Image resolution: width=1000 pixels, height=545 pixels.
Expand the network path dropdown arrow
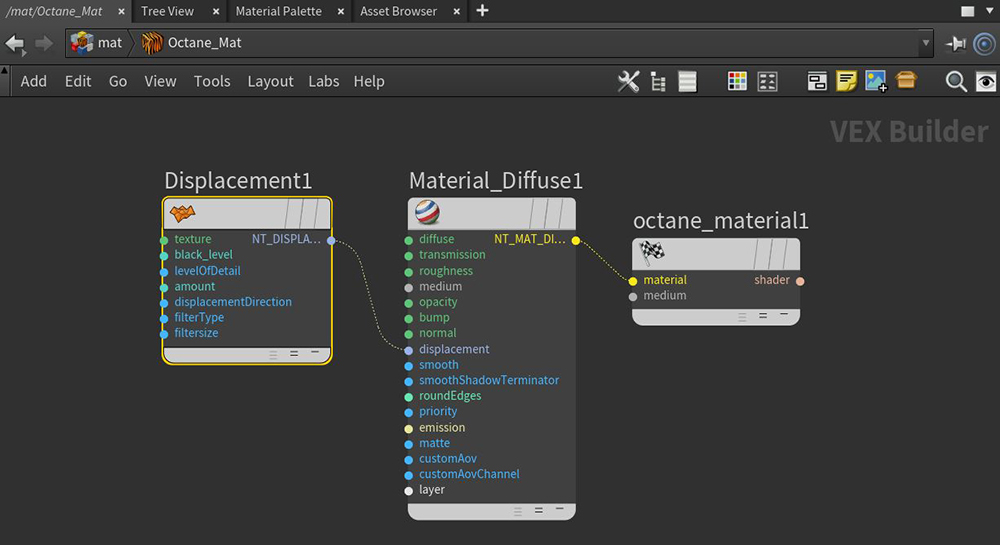pos(926,43)
